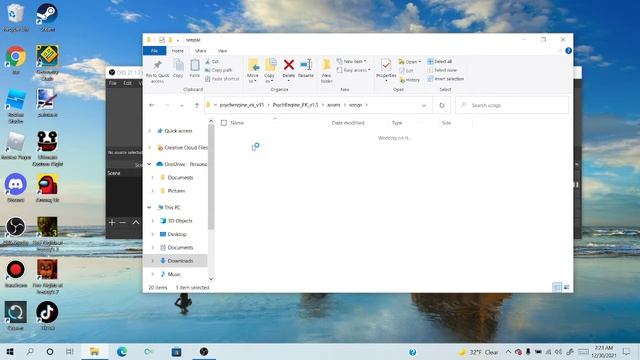Screen dimensions: 640x360
Task: Open the Move to dropdown
Action: coord(253,71)
